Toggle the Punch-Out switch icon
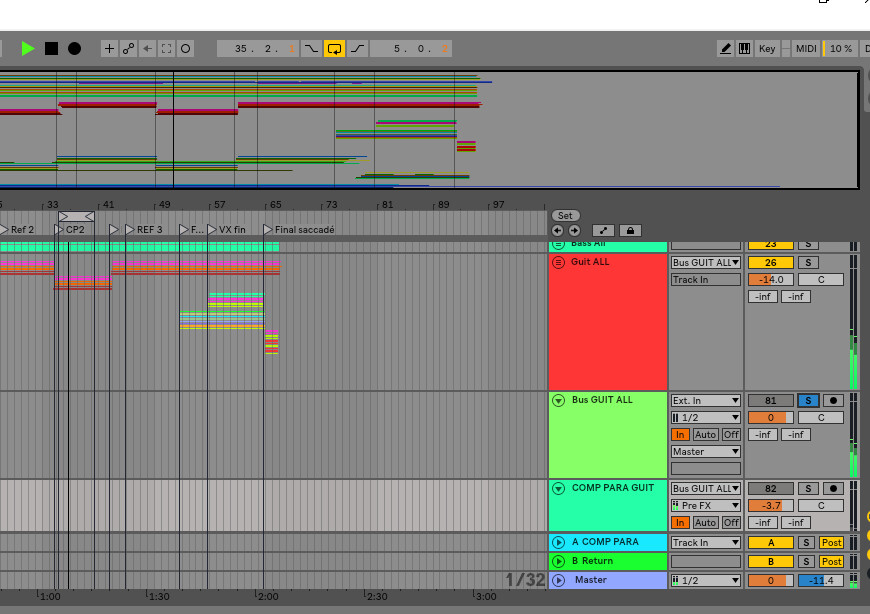870x614 pixels. [x=358, y=49]
